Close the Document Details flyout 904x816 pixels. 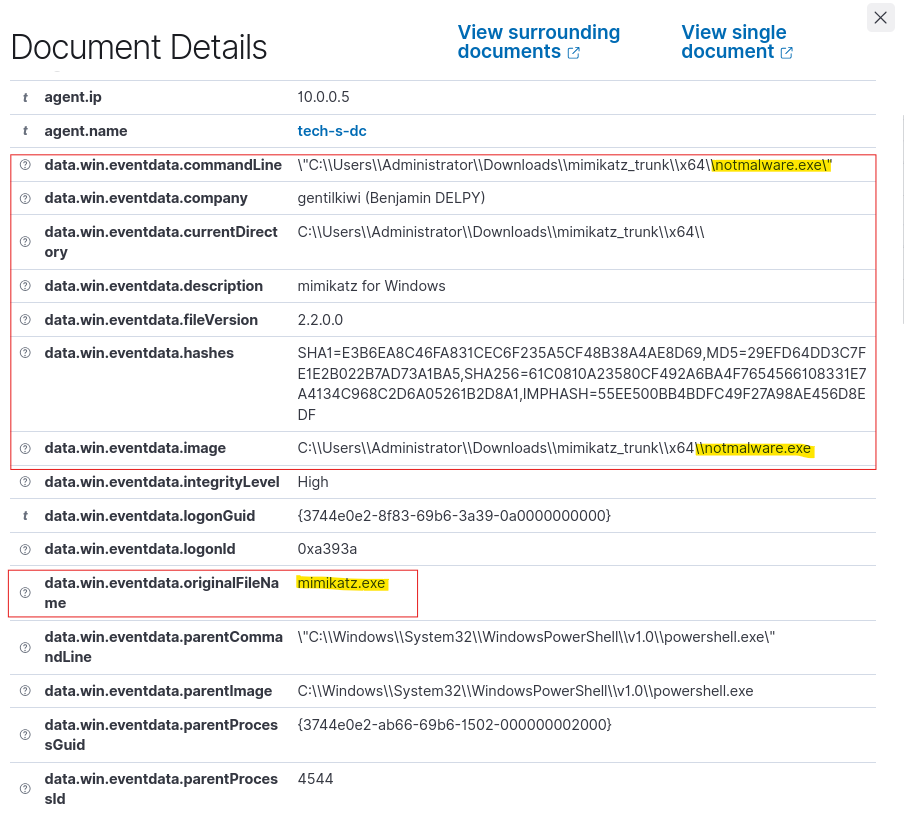[880, 18]
